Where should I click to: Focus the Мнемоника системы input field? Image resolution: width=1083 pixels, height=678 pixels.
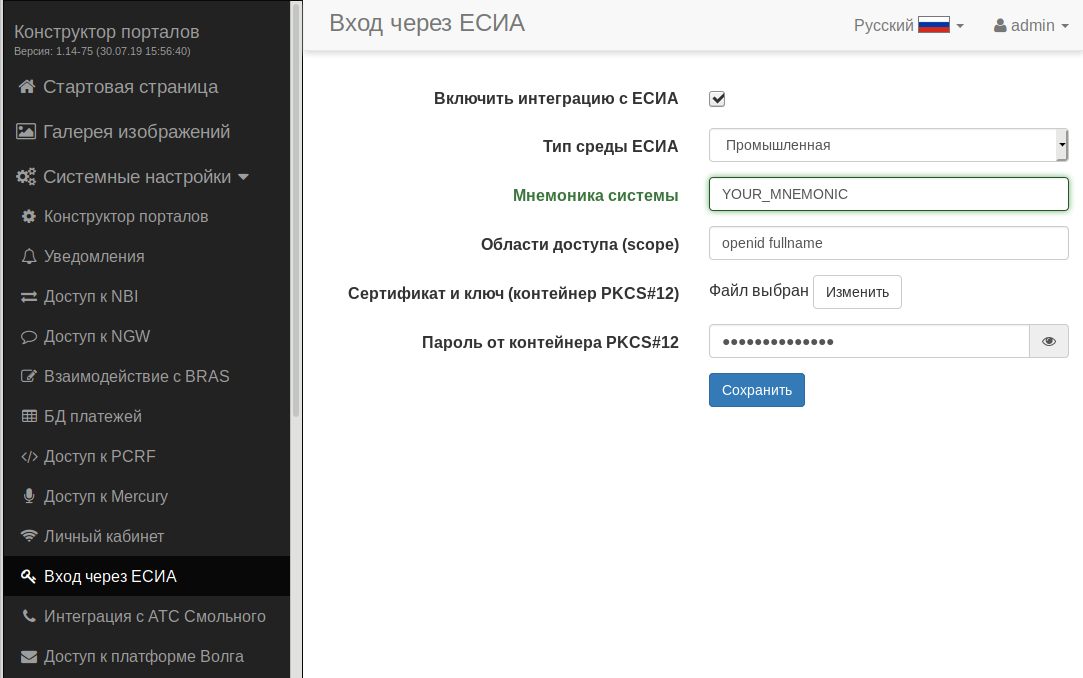pos(888,194)
